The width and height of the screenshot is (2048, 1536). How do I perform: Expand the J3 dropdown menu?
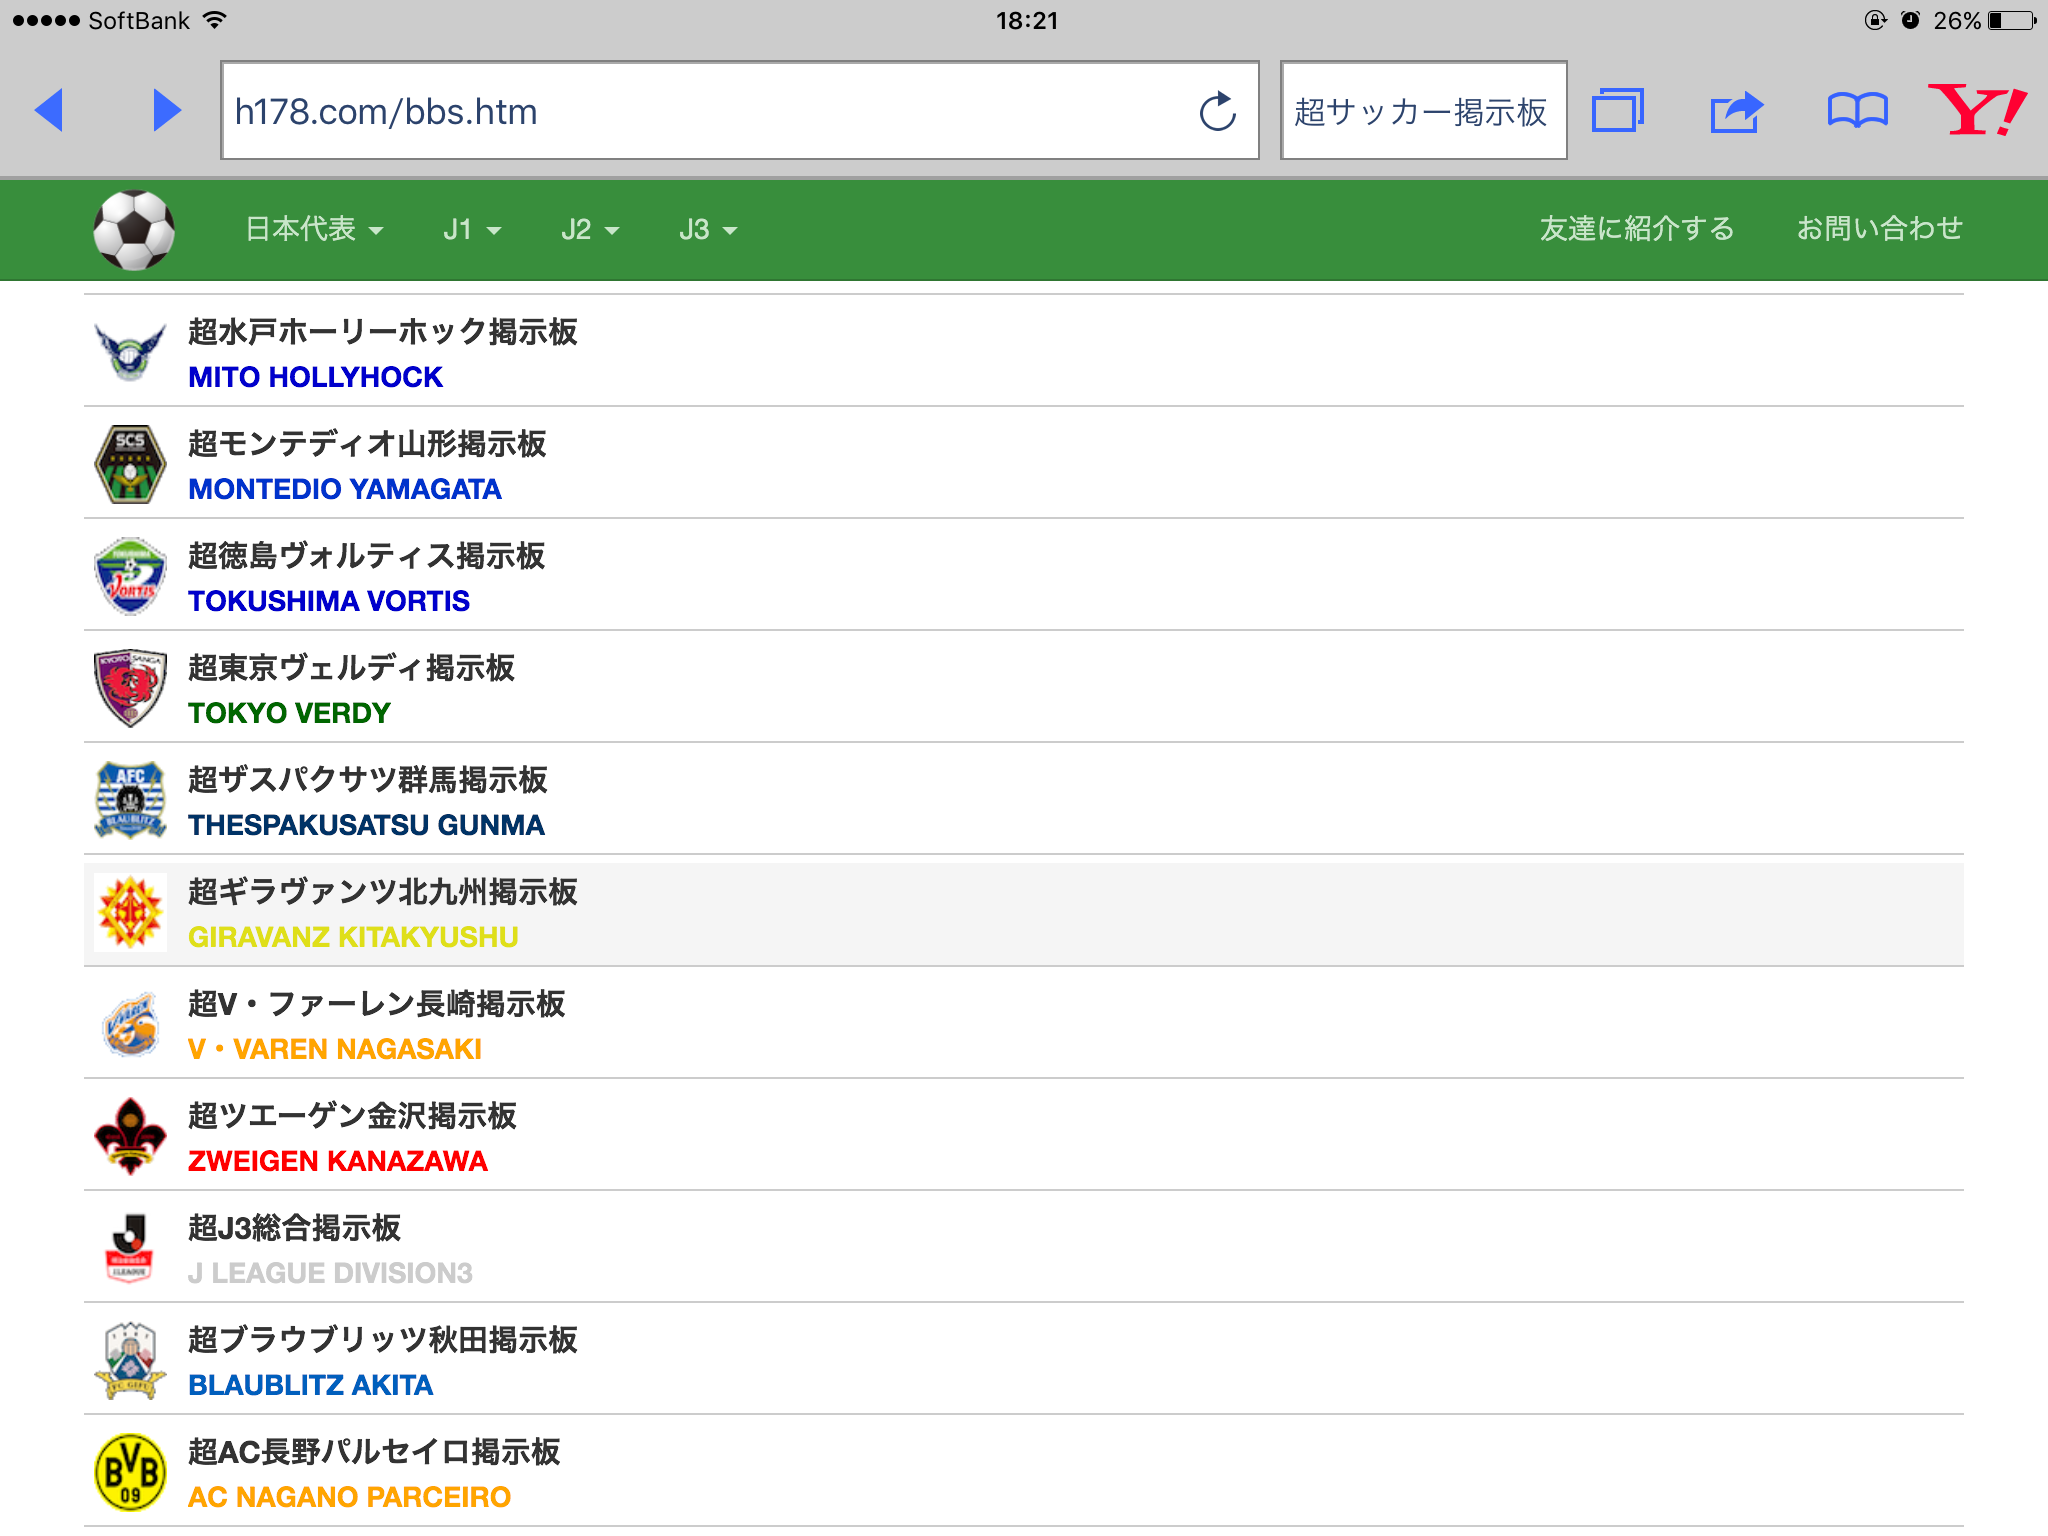pyautogui.click(x=707, y=229)
